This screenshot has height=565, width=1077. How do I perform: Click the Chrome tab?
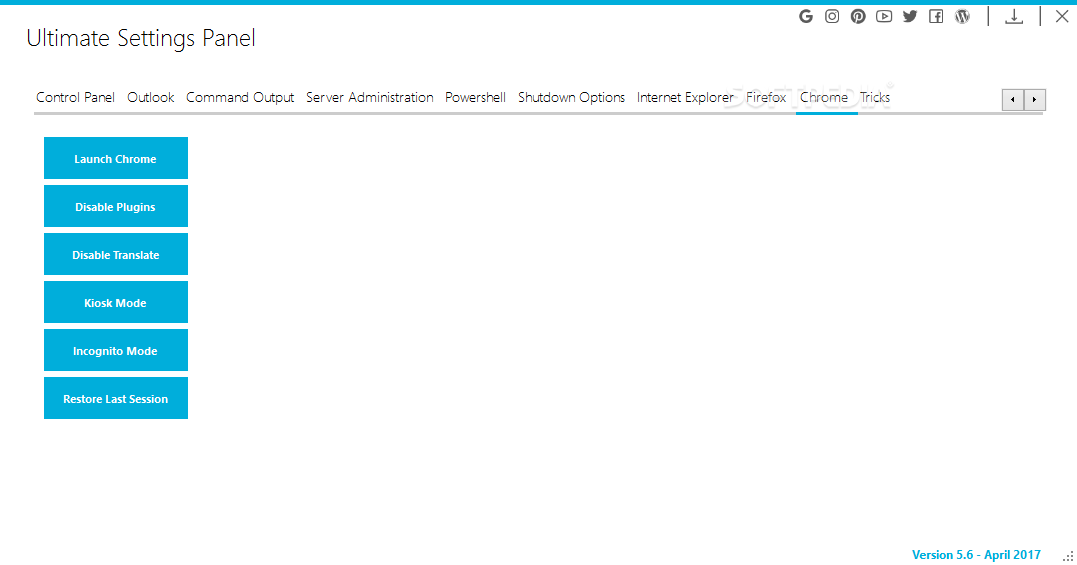click(824, 97)
